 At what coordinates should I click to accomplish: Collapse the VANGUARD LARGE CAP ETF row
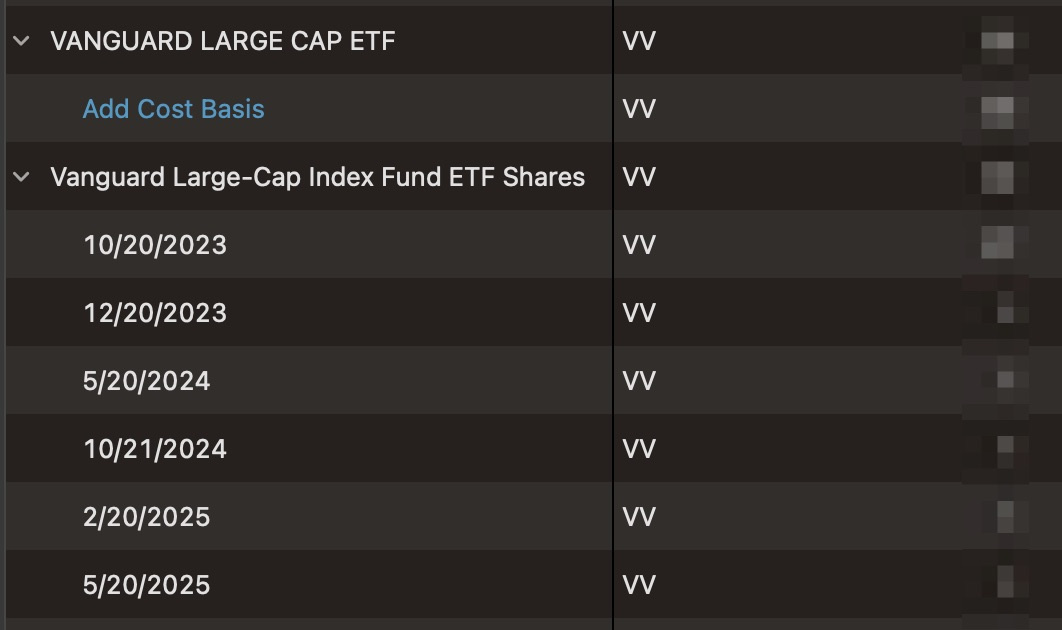21,41
